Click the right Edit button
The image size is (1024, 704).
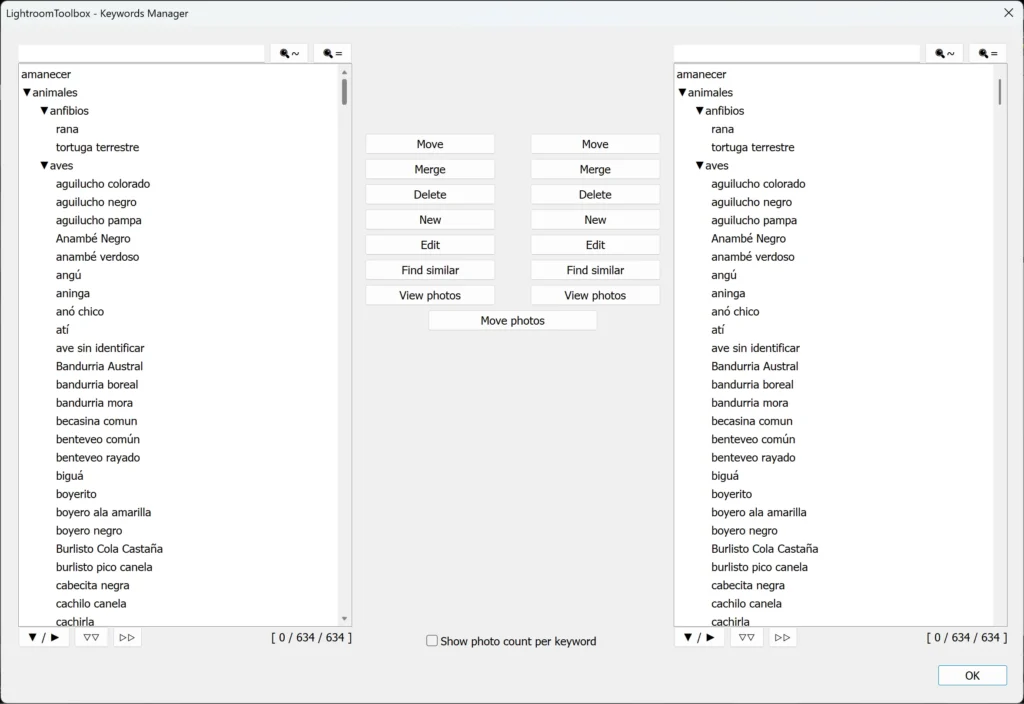pos(595,246)
